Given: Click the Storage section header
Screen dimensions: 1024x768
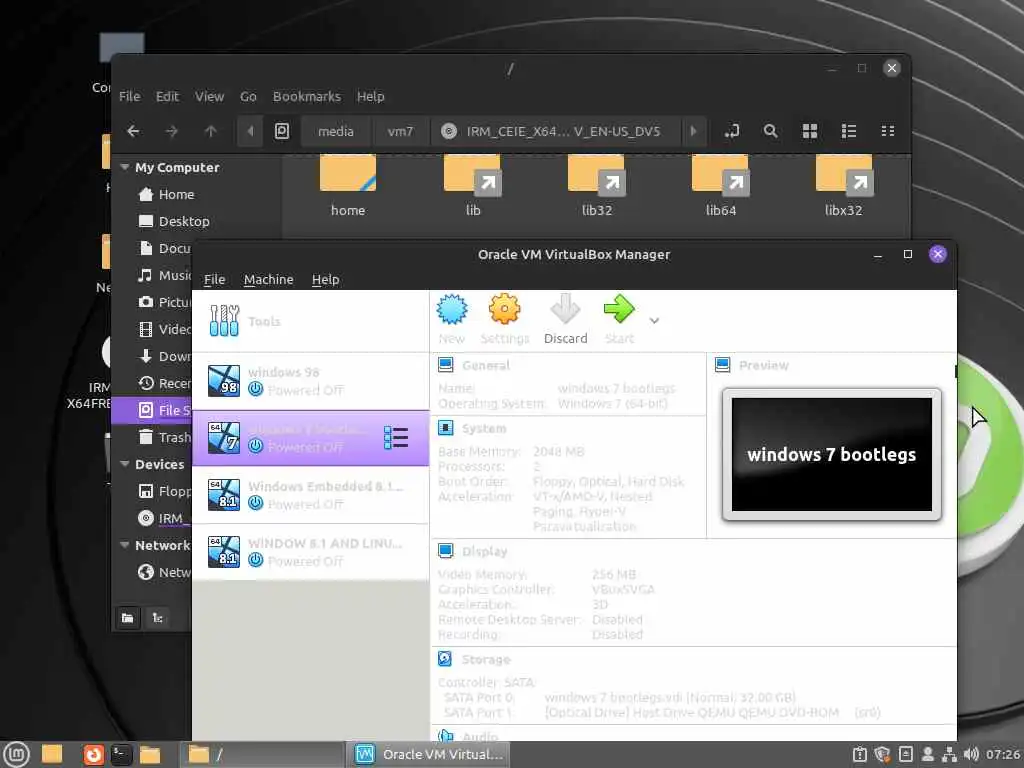Looking at the screenshot, I should [x=486, y=660].
